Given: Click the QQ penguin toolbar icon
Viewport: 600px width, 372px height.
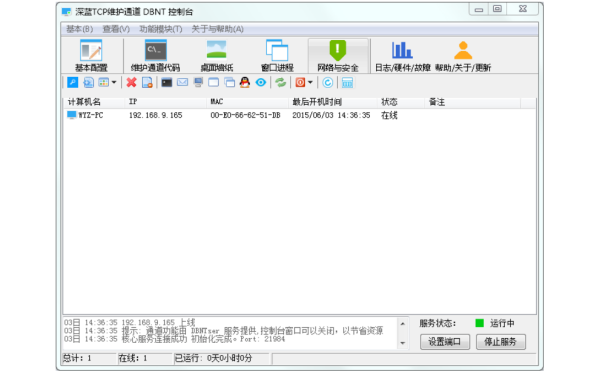Looking at the screenshot, I should [x=245, y=82].
